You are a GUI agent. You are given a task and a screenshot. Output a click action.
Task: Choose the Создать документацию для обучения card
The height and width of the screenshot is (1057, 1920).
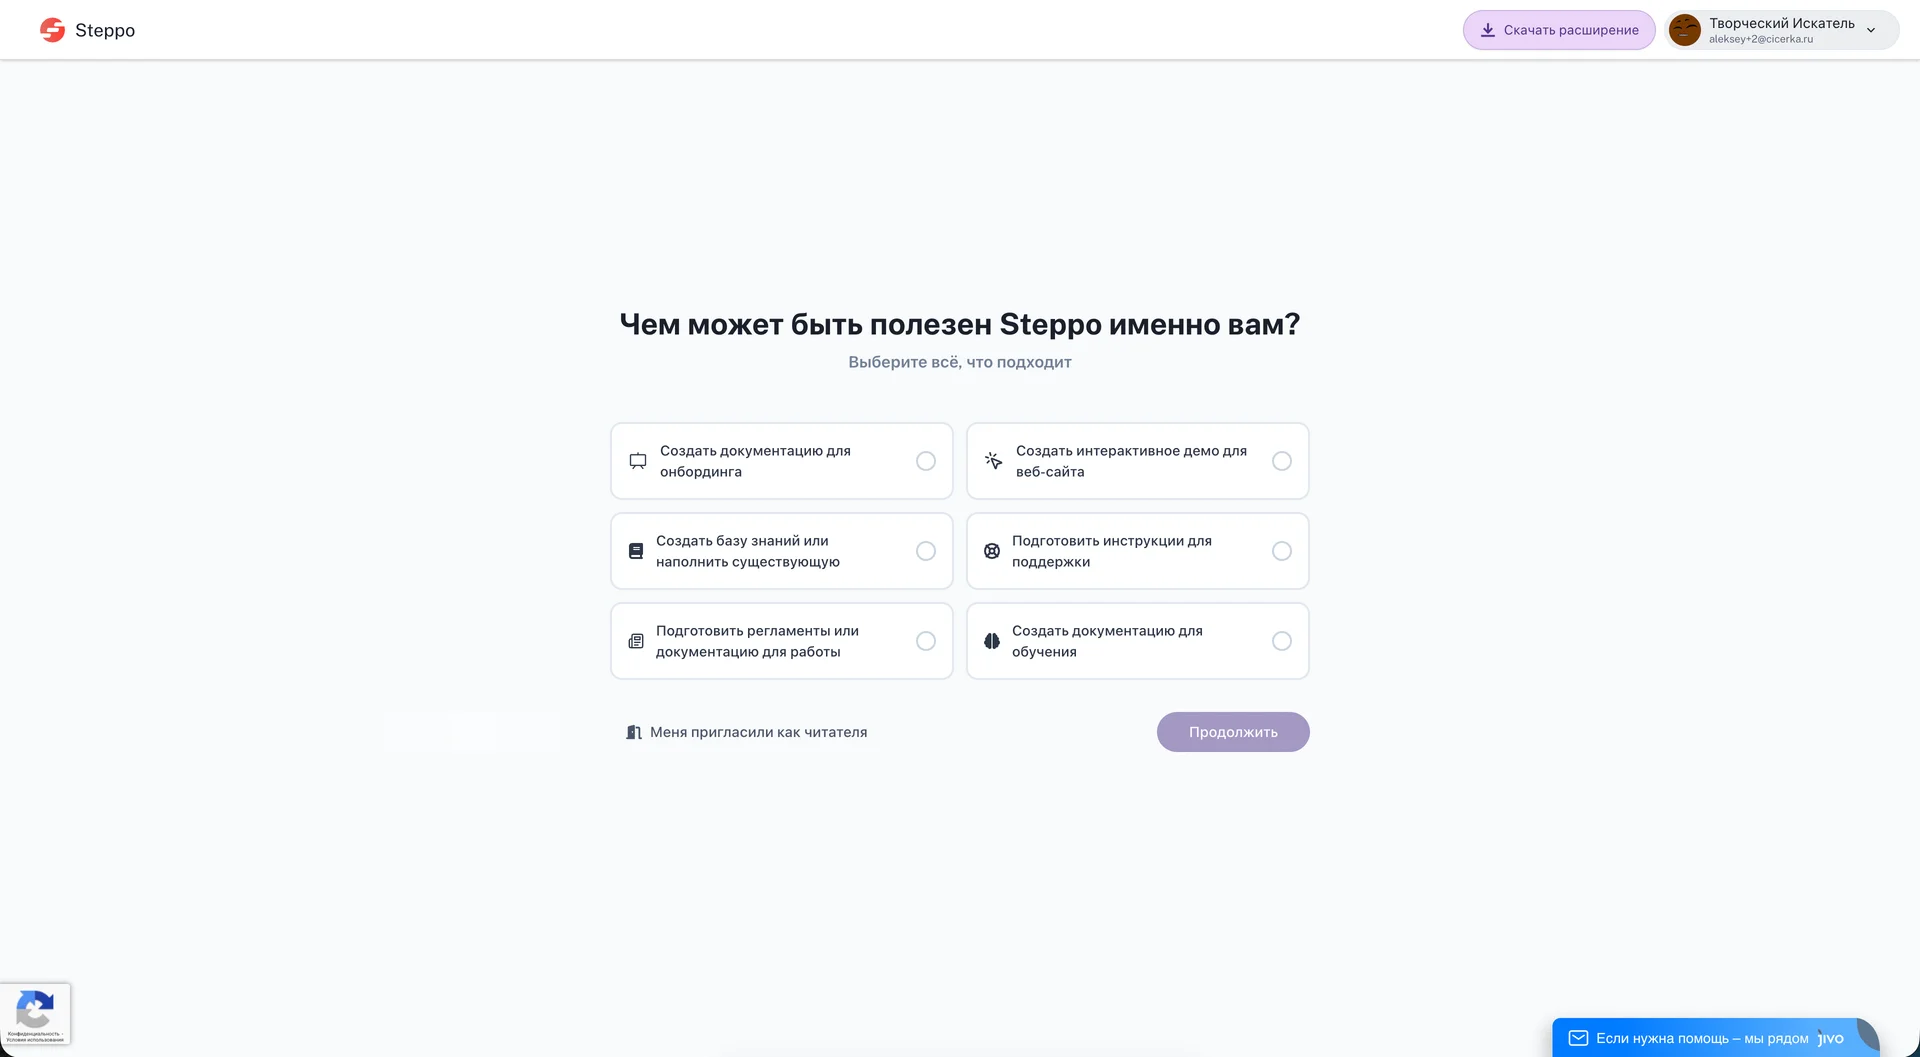pos(1137,641)
